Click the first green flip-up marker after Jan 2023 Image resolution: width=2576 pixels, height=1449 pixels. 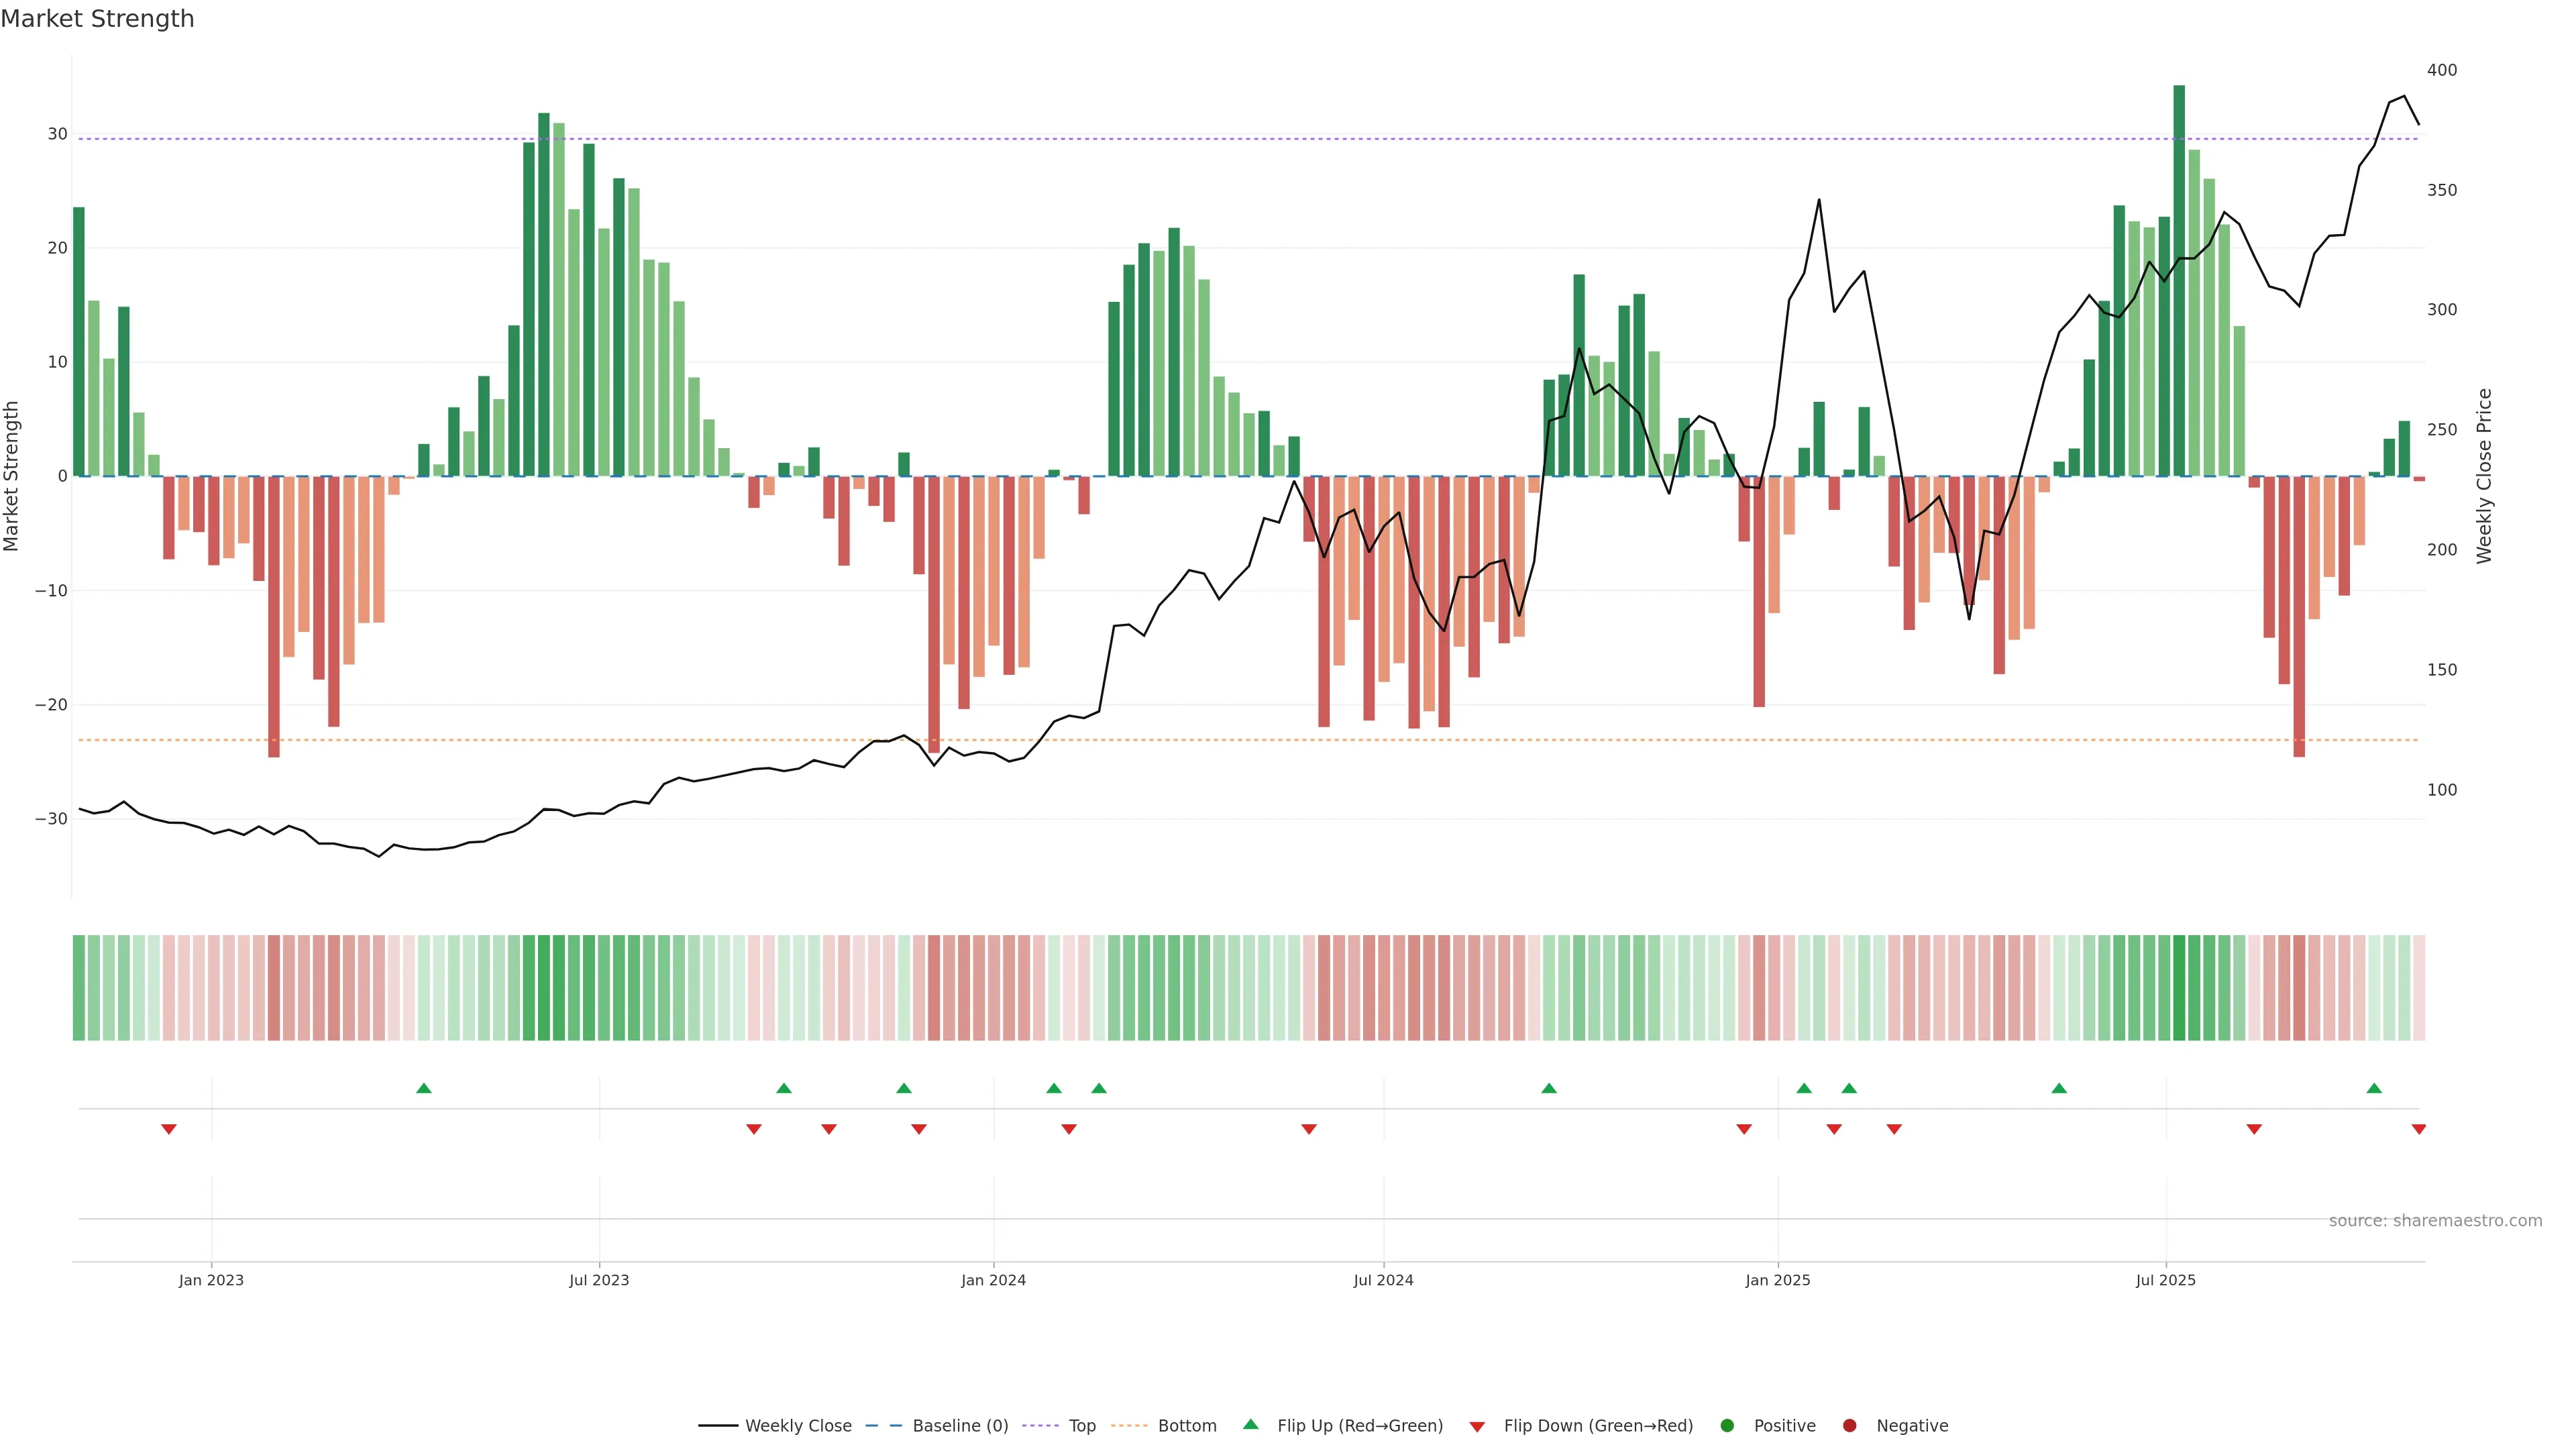click(x=424, y=1088)
